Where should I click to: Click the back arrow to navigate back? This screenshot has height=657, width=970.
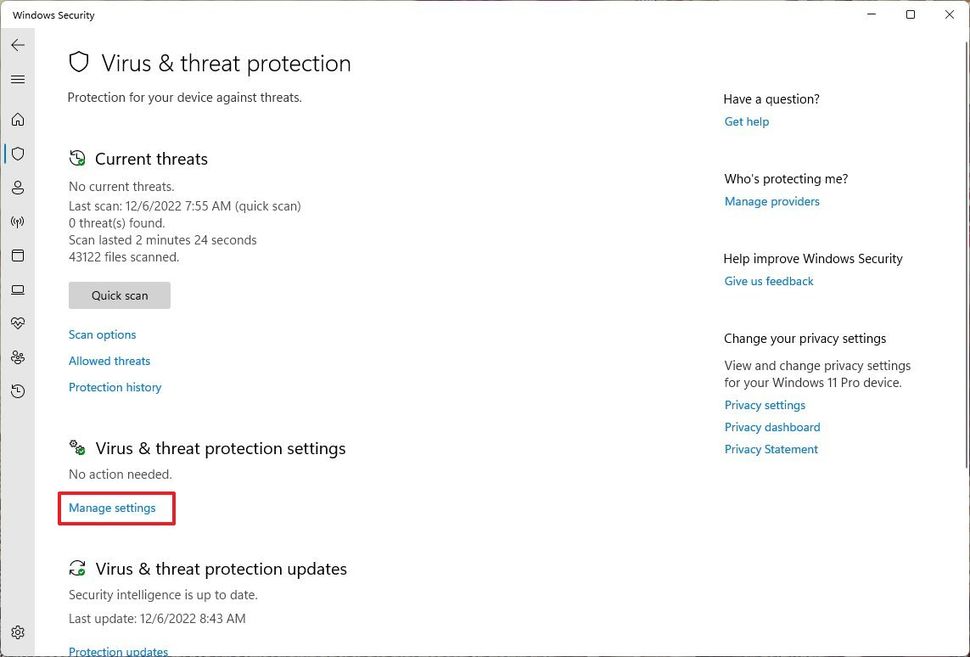click(x=17, y=45)
